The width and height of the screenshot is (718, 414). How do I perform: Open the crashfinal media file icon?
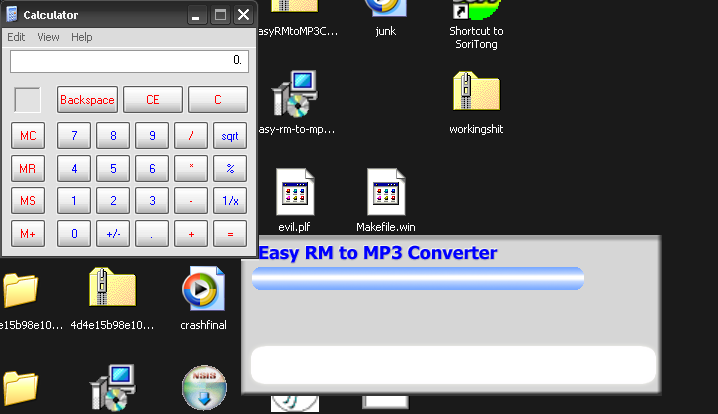203,289
